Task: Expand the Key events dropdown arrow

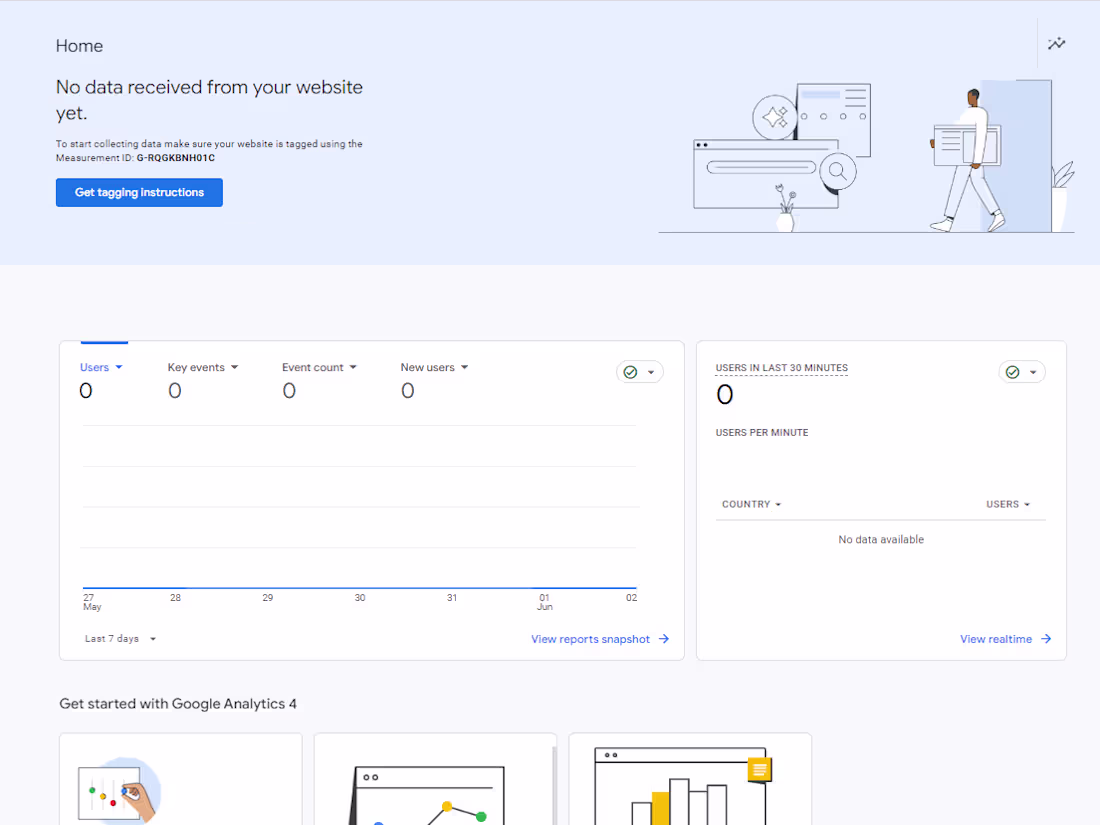Action: [234, 367]
